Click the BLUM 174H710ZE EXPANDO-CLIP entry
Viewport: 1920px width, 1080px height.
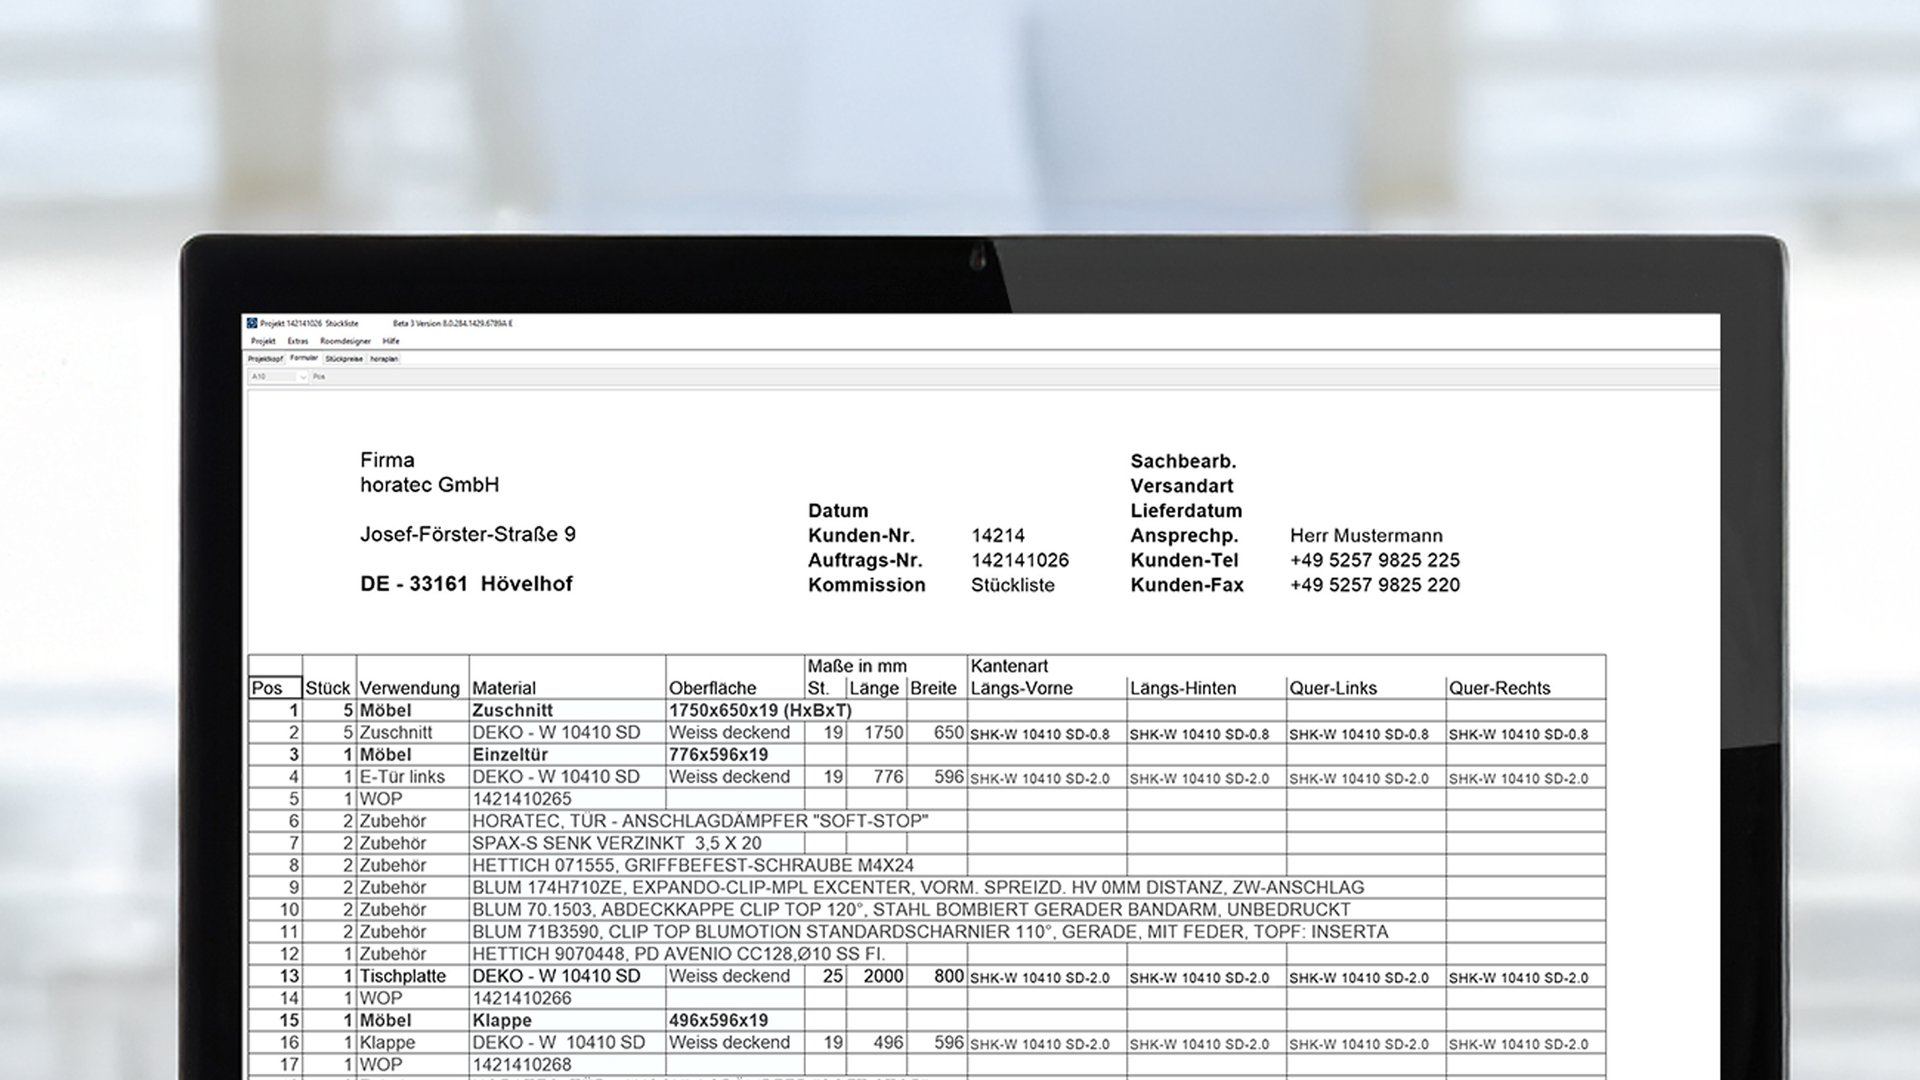point(918,887)
